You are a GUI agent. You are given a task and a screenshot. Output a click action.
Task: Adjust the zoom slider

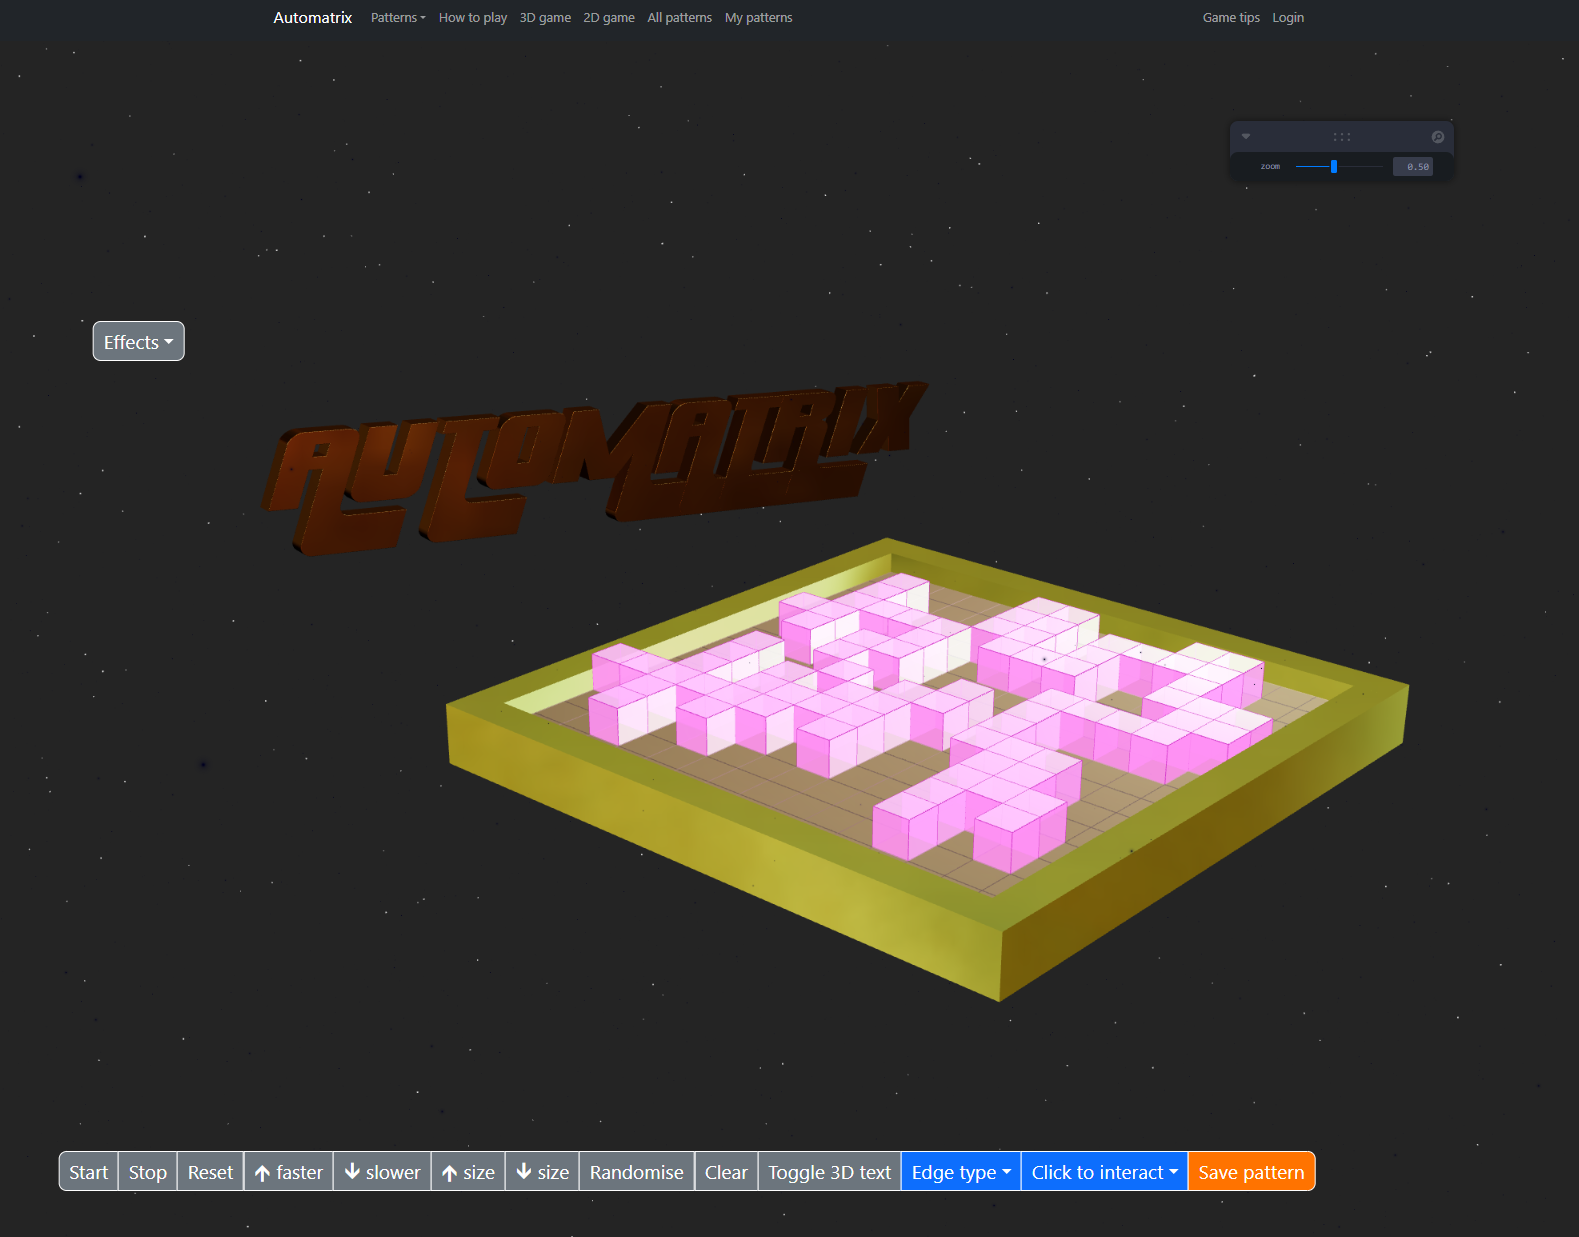[1339, 167]
